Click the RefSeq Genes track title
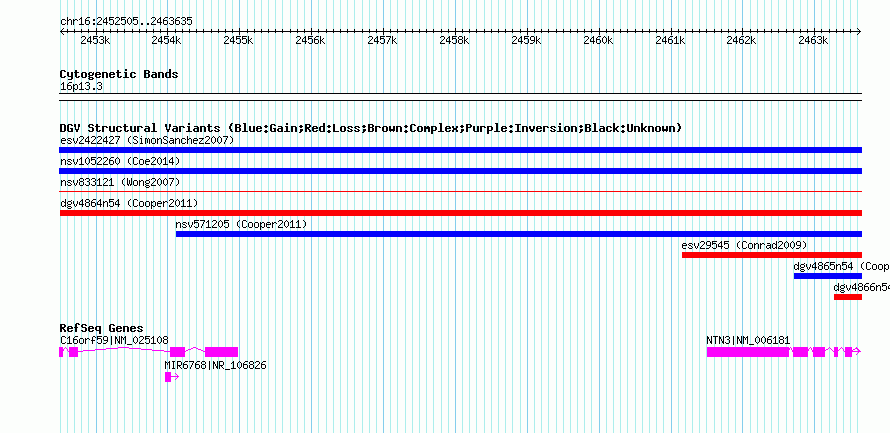 [x=102, y=328]
